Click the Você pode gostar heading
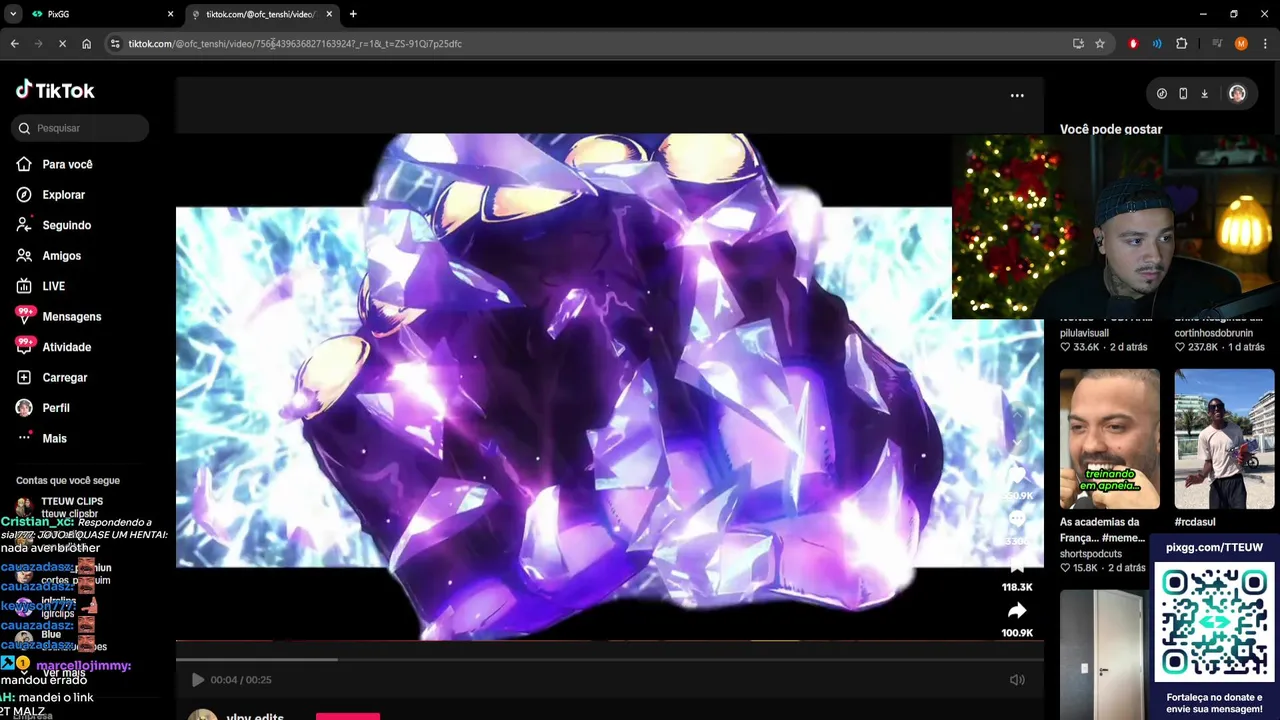Screen dimensions: 1280x720 coord(1110,130)
